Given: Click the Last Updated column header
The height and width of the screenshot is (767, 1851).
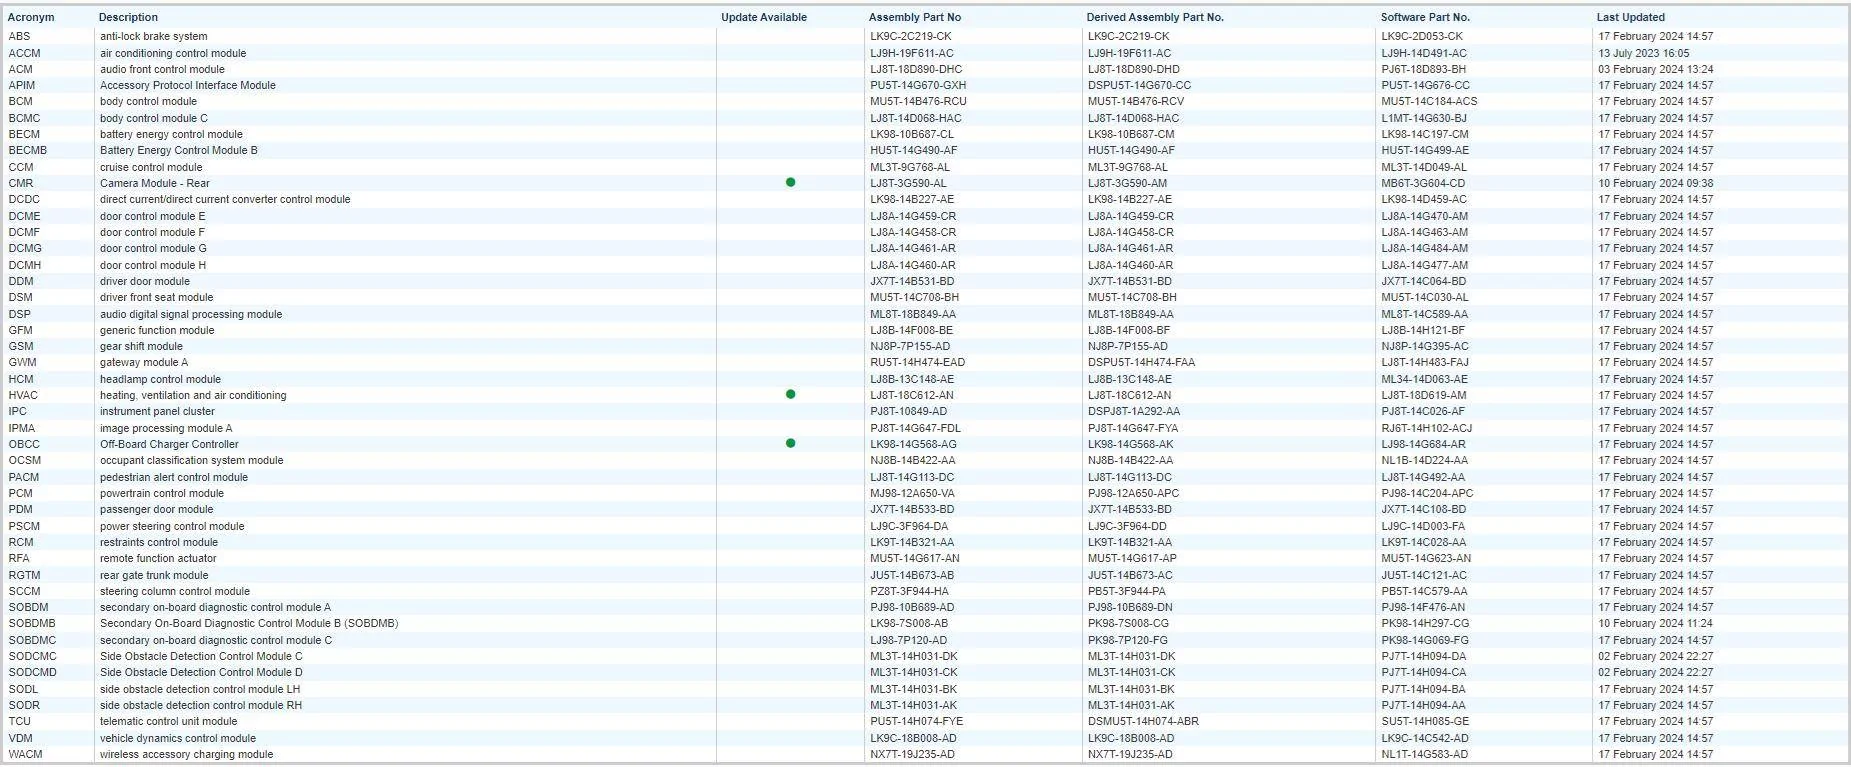Looking at the screenshot, I should click(1631, 17).
